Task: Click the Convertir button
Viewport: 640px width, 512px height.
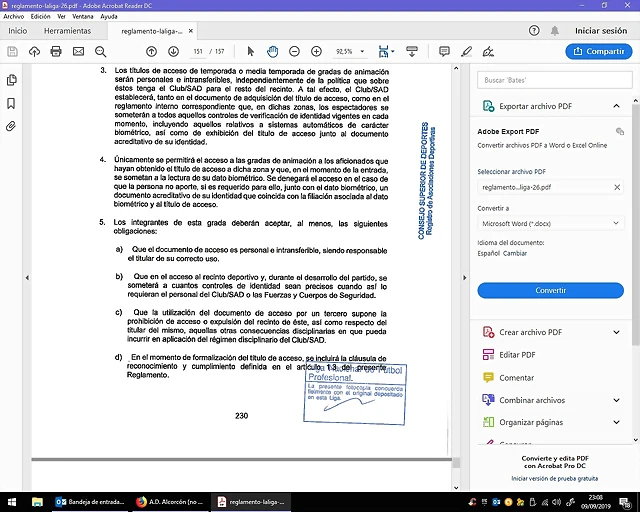Action: [x=551, y=290]
